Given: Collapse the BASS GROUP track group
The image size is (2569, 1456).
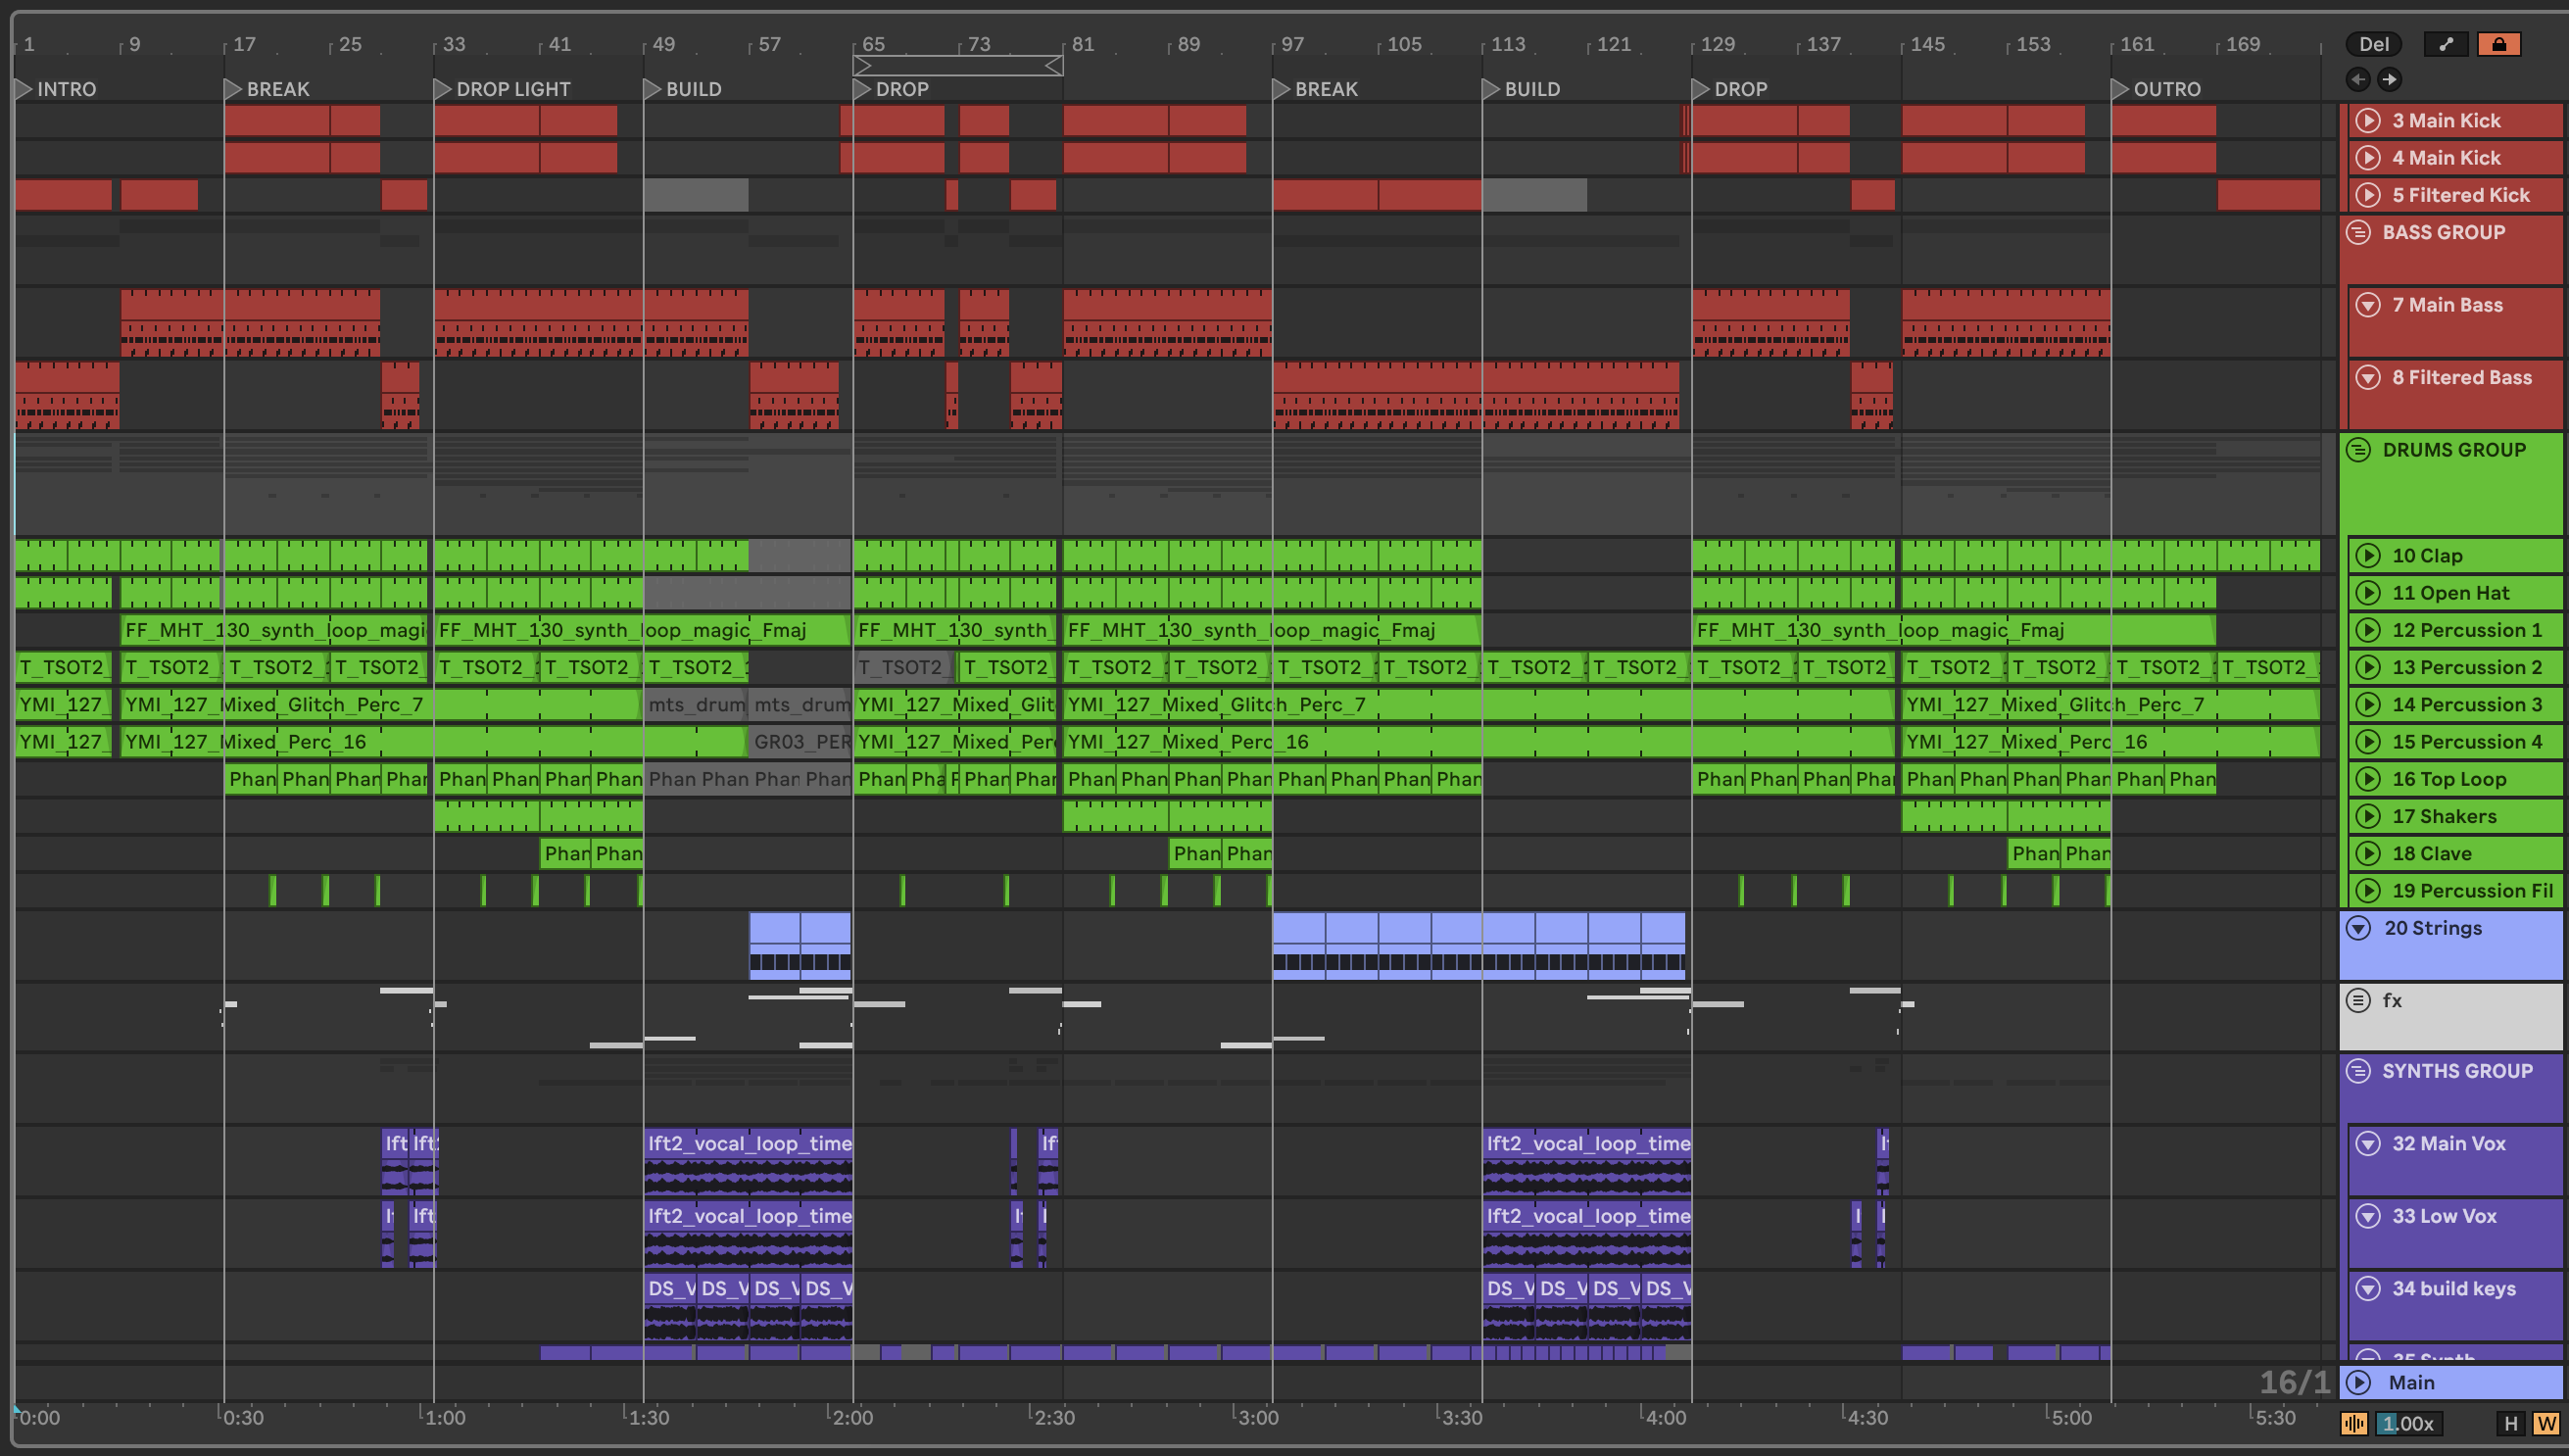Looking at the screenshot, I should [2358, 233].
